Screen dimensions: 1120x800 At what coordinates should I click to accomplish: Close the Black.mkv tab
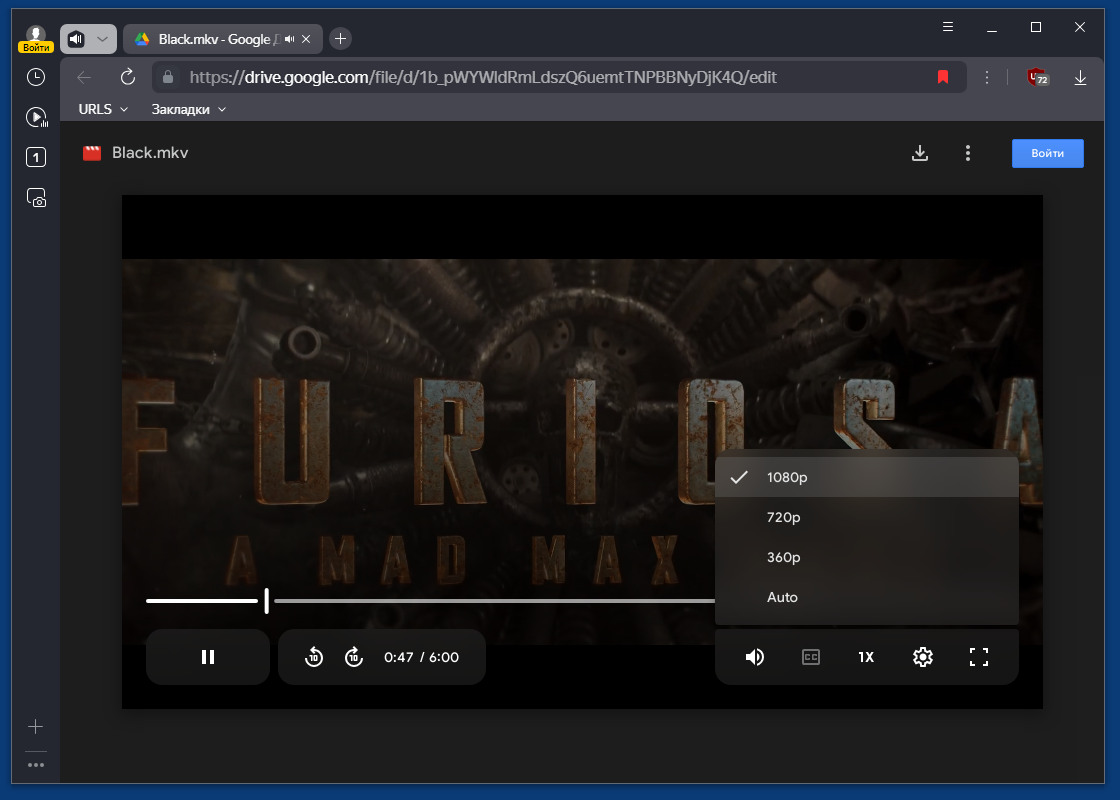[x=306, y=39]
